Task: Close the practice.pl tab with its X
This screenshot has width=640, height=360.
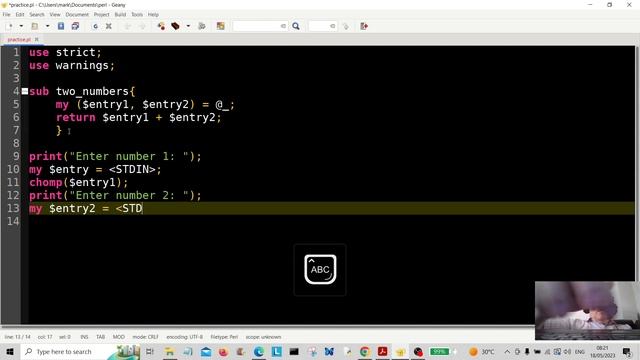Action: pos(37,39)
